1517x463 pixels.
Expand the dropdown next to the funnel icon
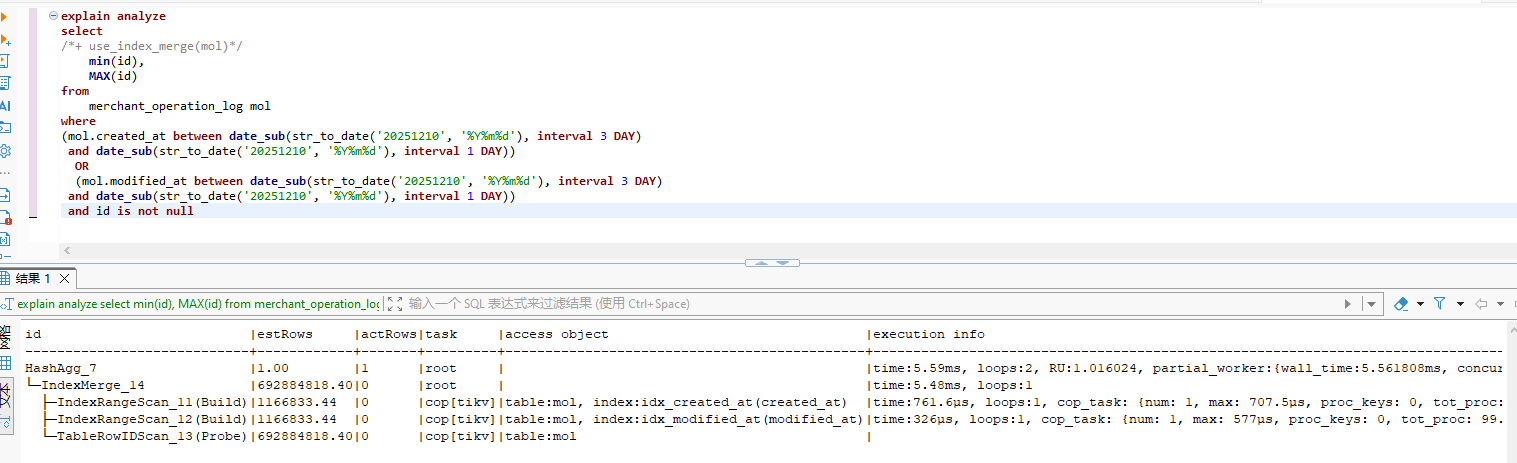pyautogui.click(x=1460, y=303)
